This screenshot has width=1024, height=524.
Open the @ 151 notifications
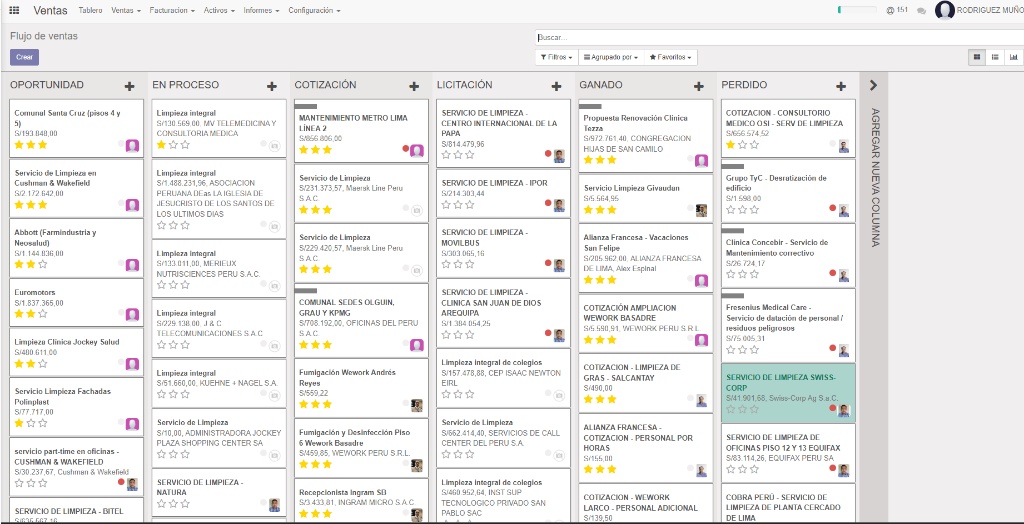(x=897, y=10)
